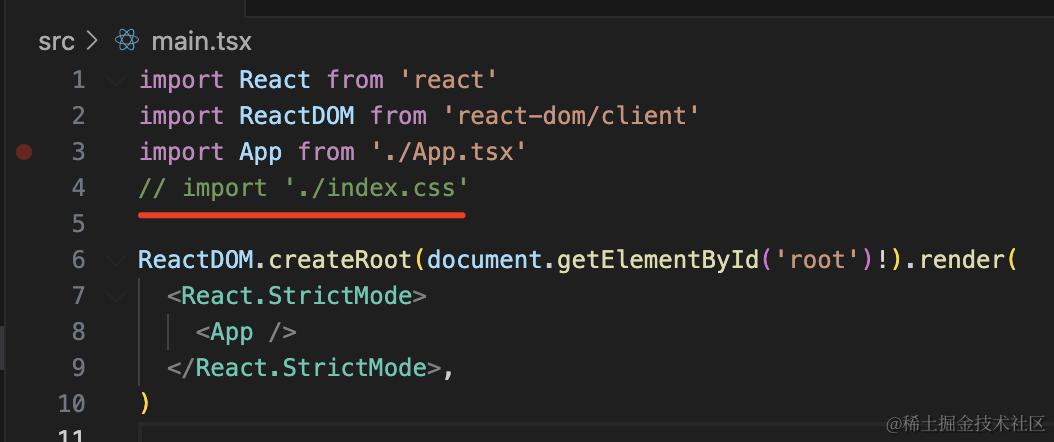Collapse the fold arrow on line 7
The image size is (1054, 442).
click(116, 296)
